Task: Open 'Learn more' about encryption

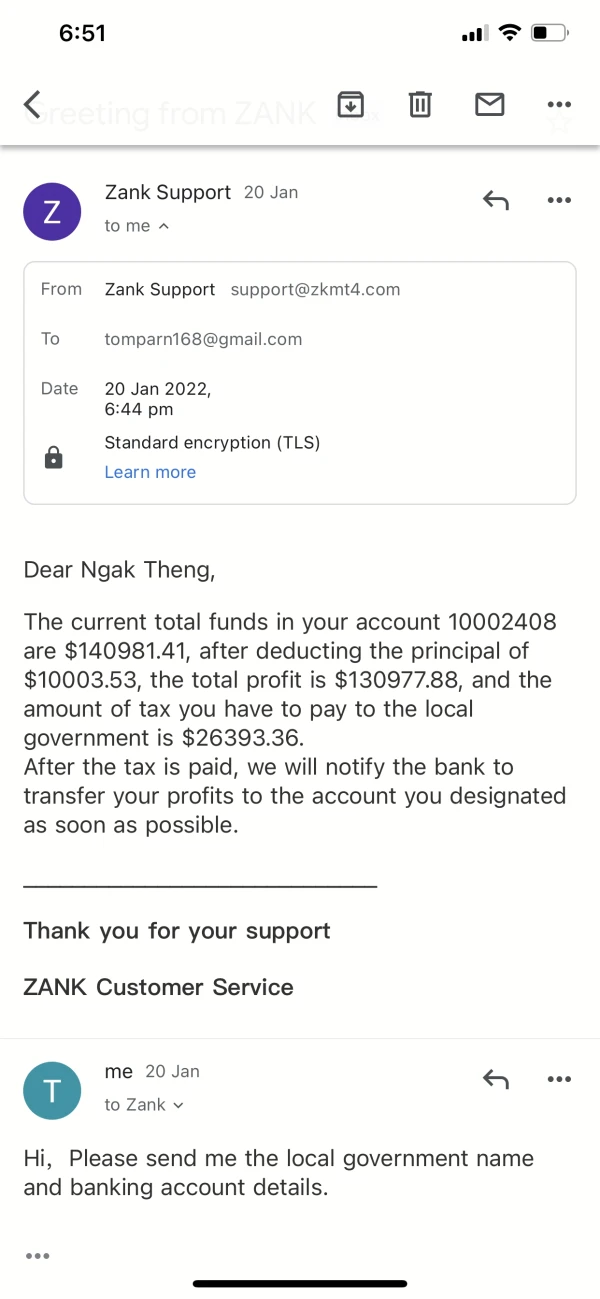Action: pyautogui.click(x=150, y=472)
